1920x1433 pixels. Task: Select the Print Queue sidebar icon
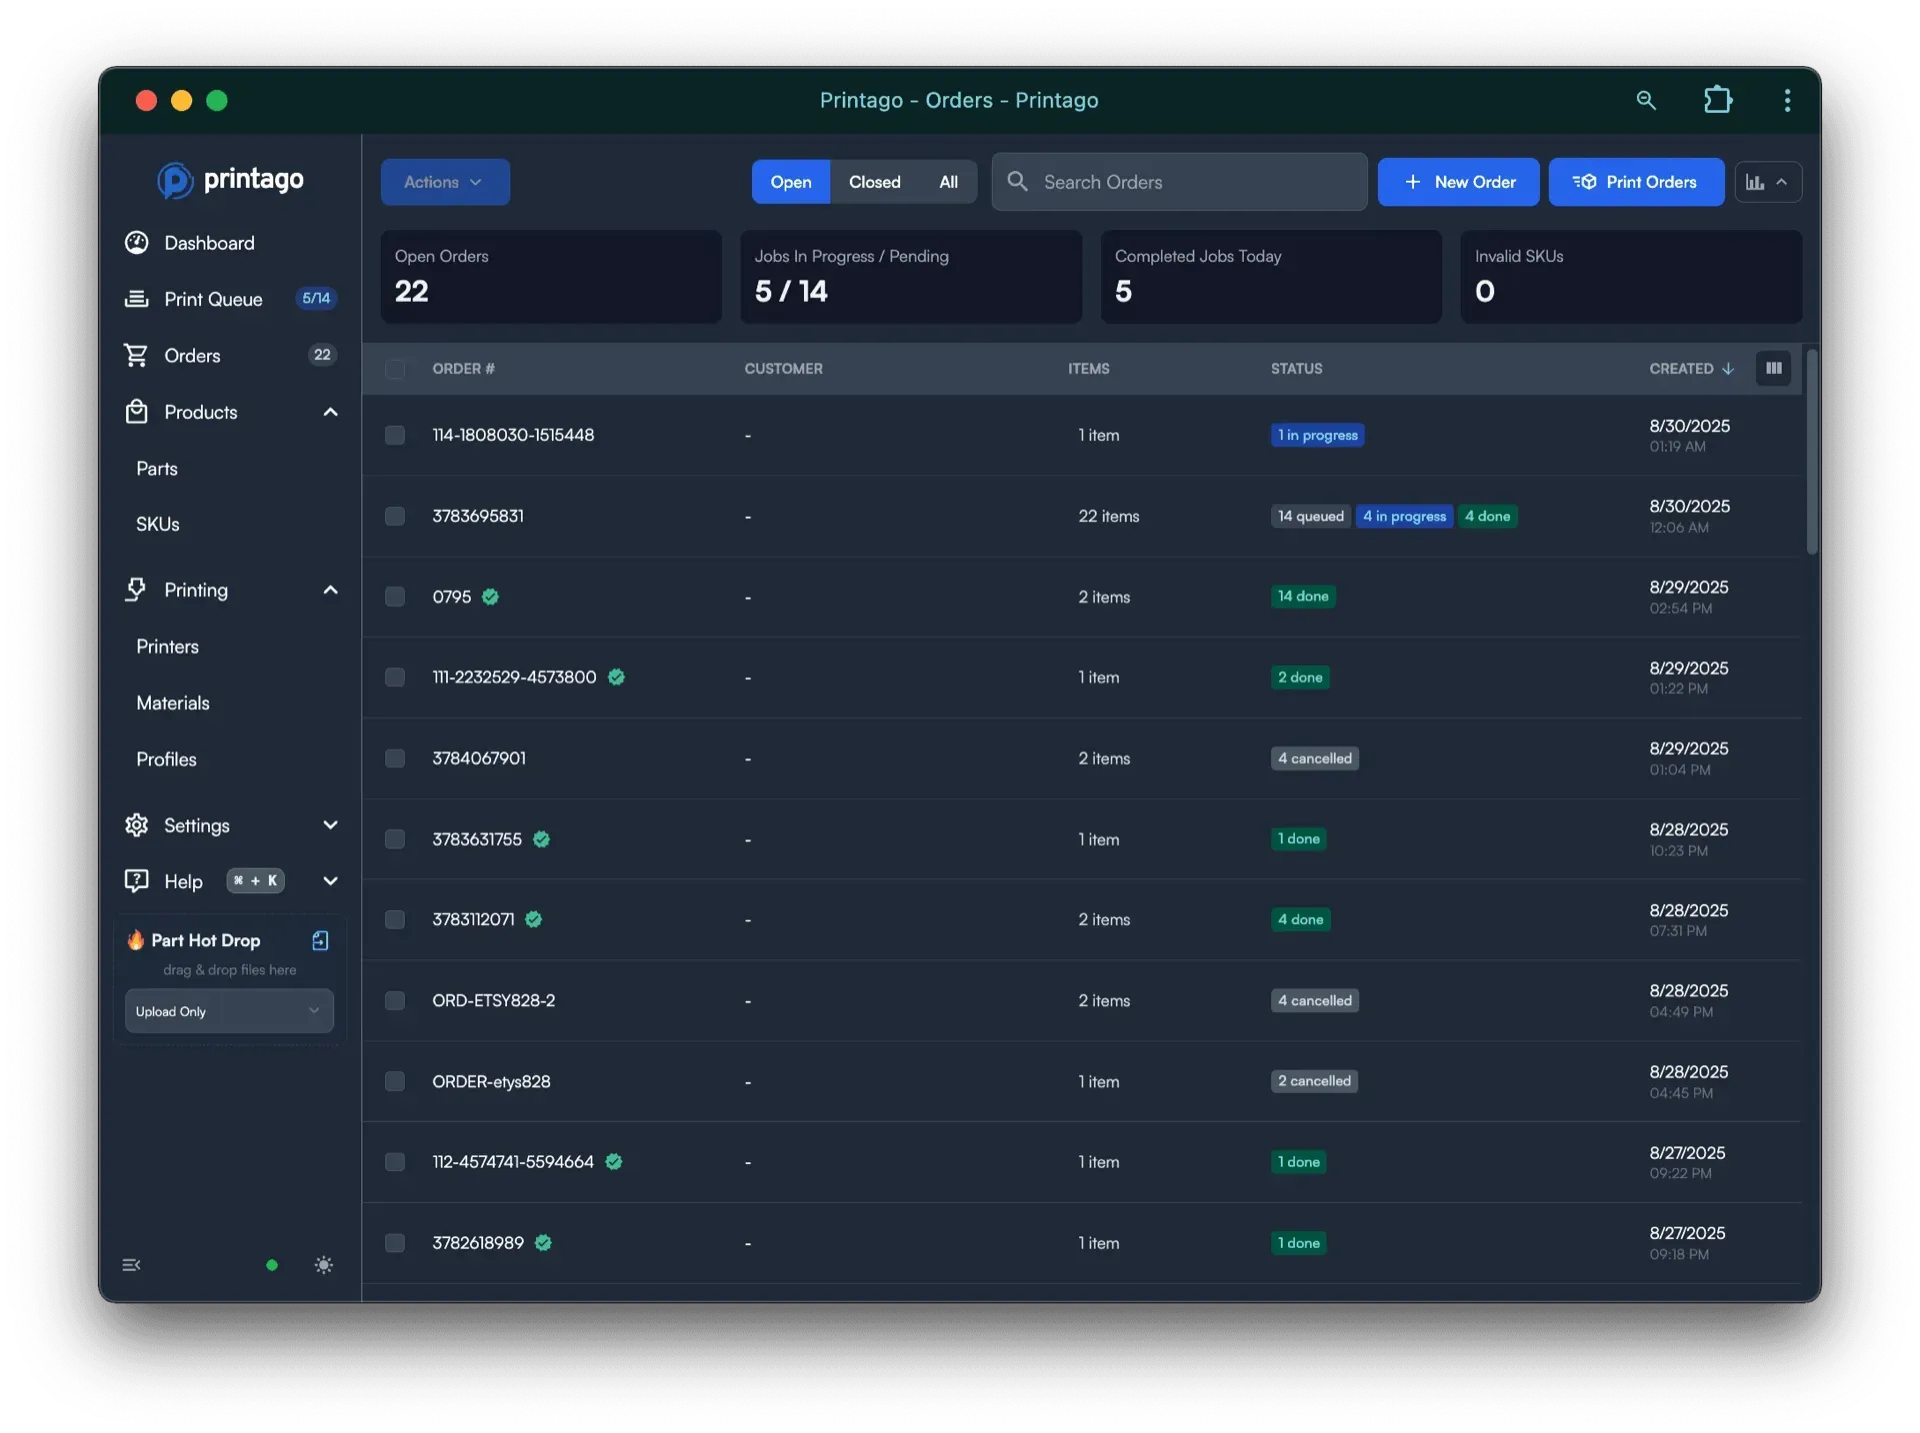[137, 298]
